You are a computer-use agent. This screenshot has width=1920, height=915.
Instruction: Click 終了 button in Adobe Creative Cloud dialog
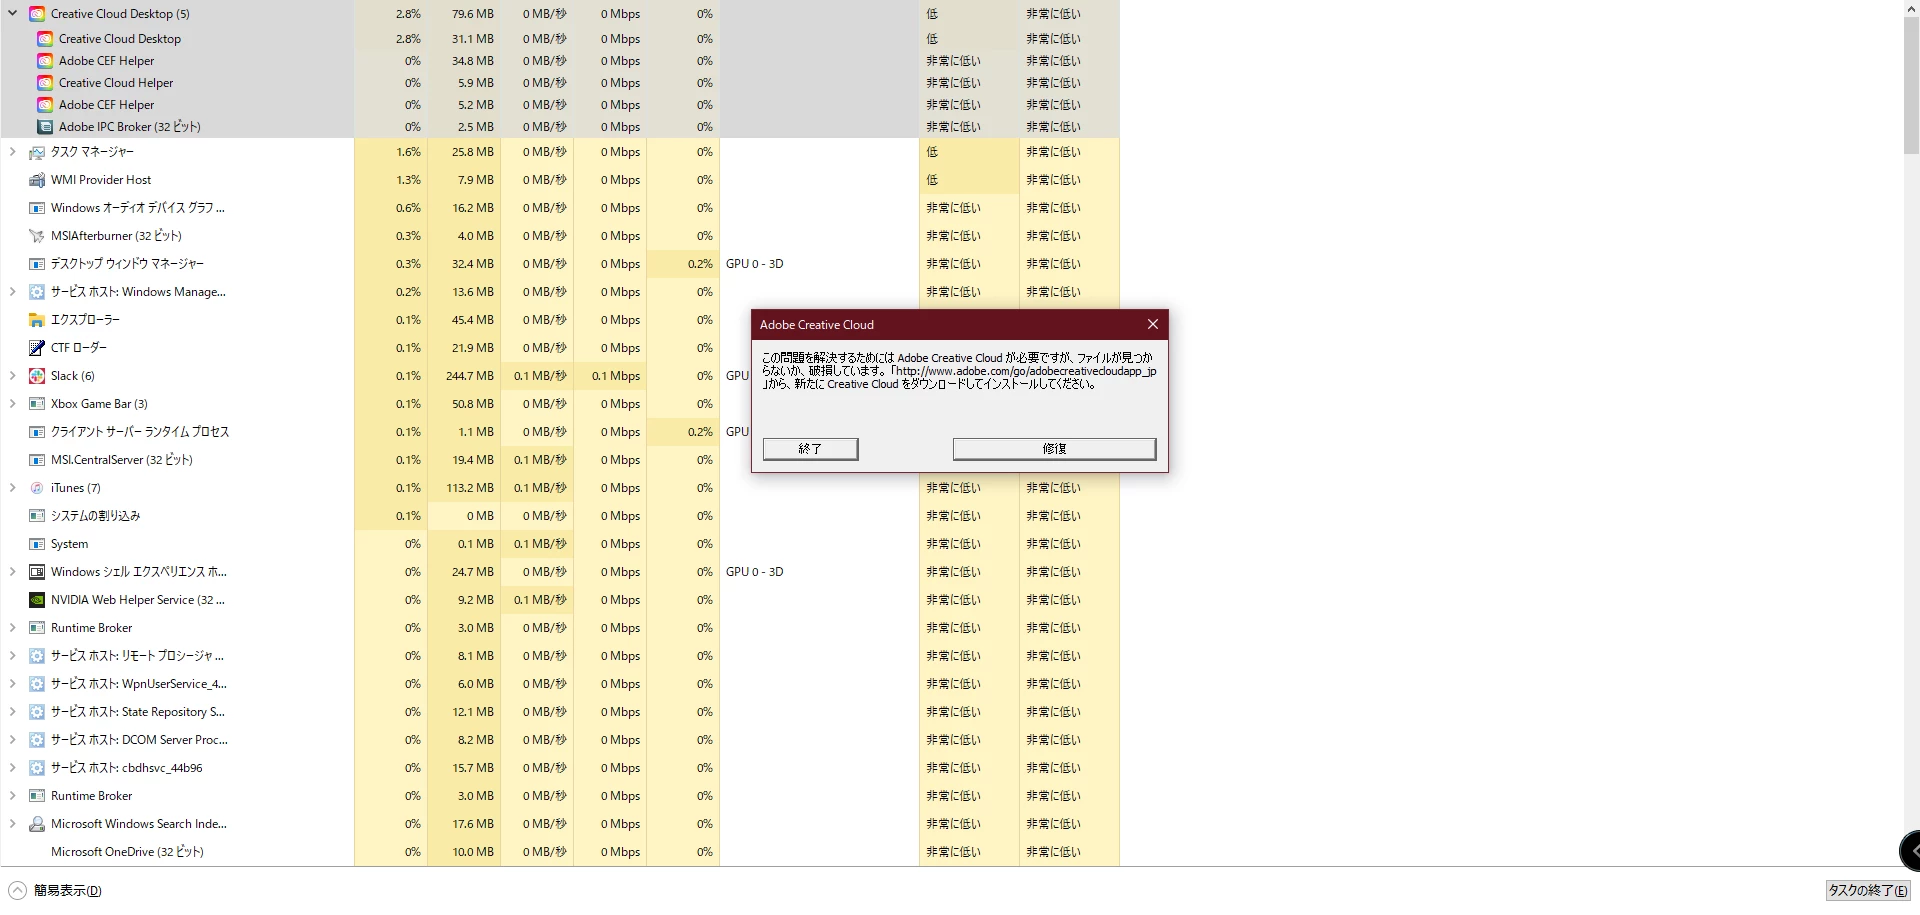[810, 449]
